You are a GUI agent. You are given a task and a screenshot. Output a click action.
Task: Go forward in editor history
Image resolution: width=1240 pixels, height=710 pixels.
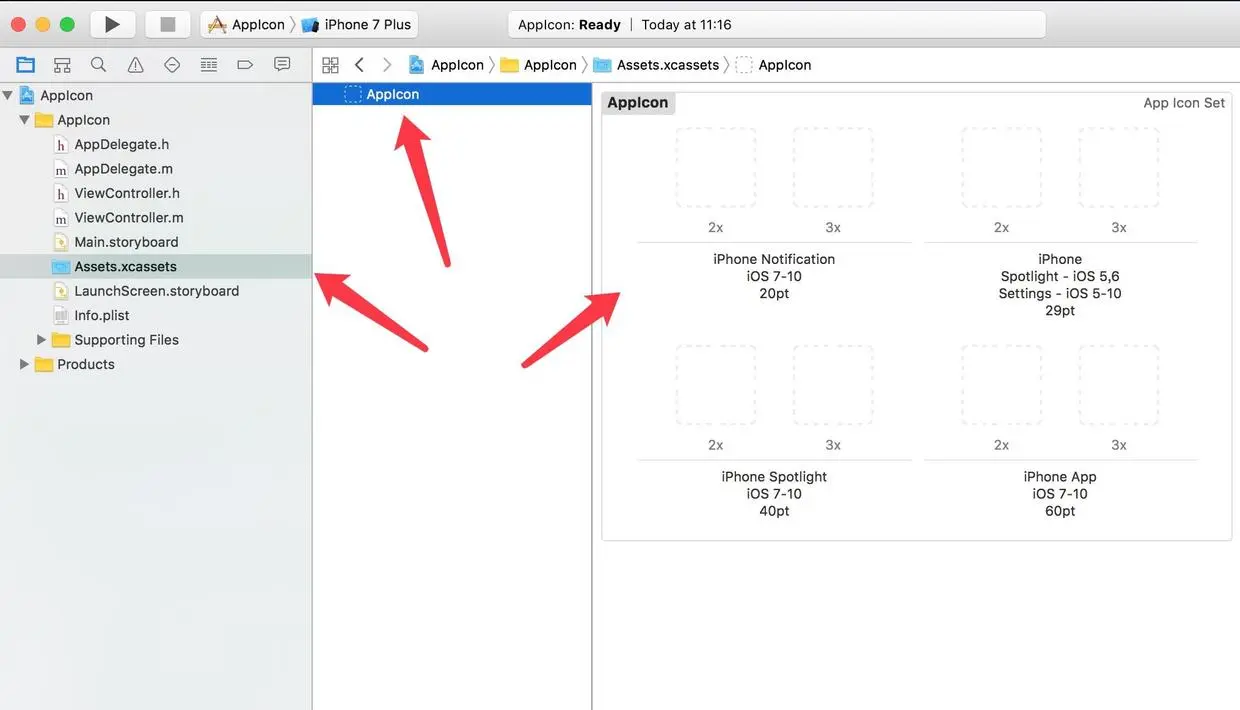pos(387,65)
